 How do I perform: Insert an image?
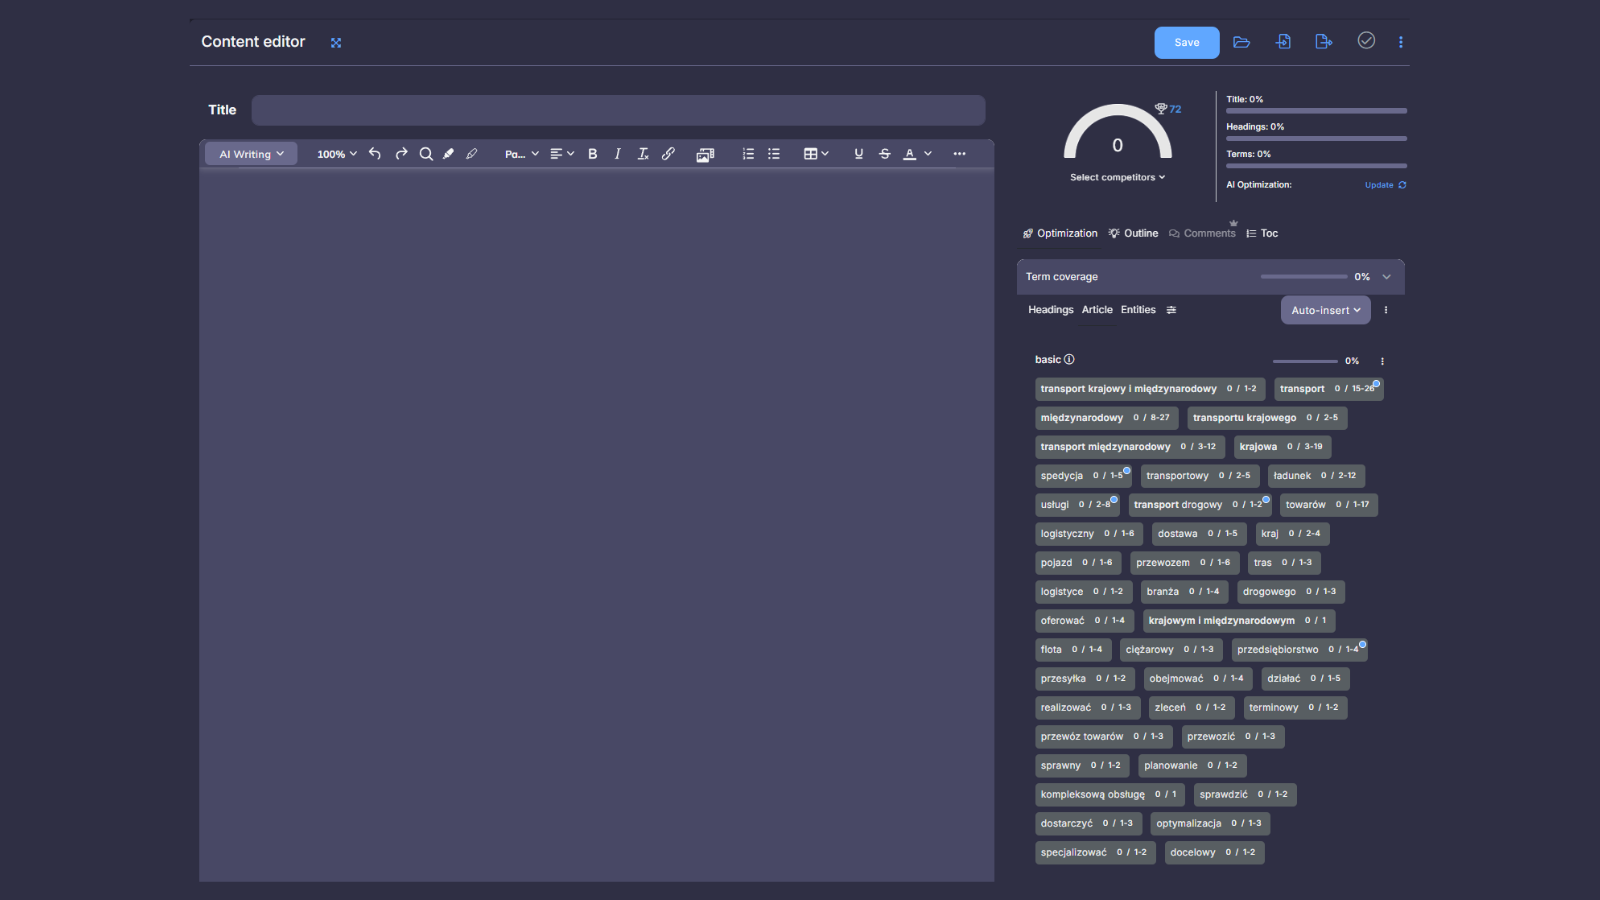[705, 154]
